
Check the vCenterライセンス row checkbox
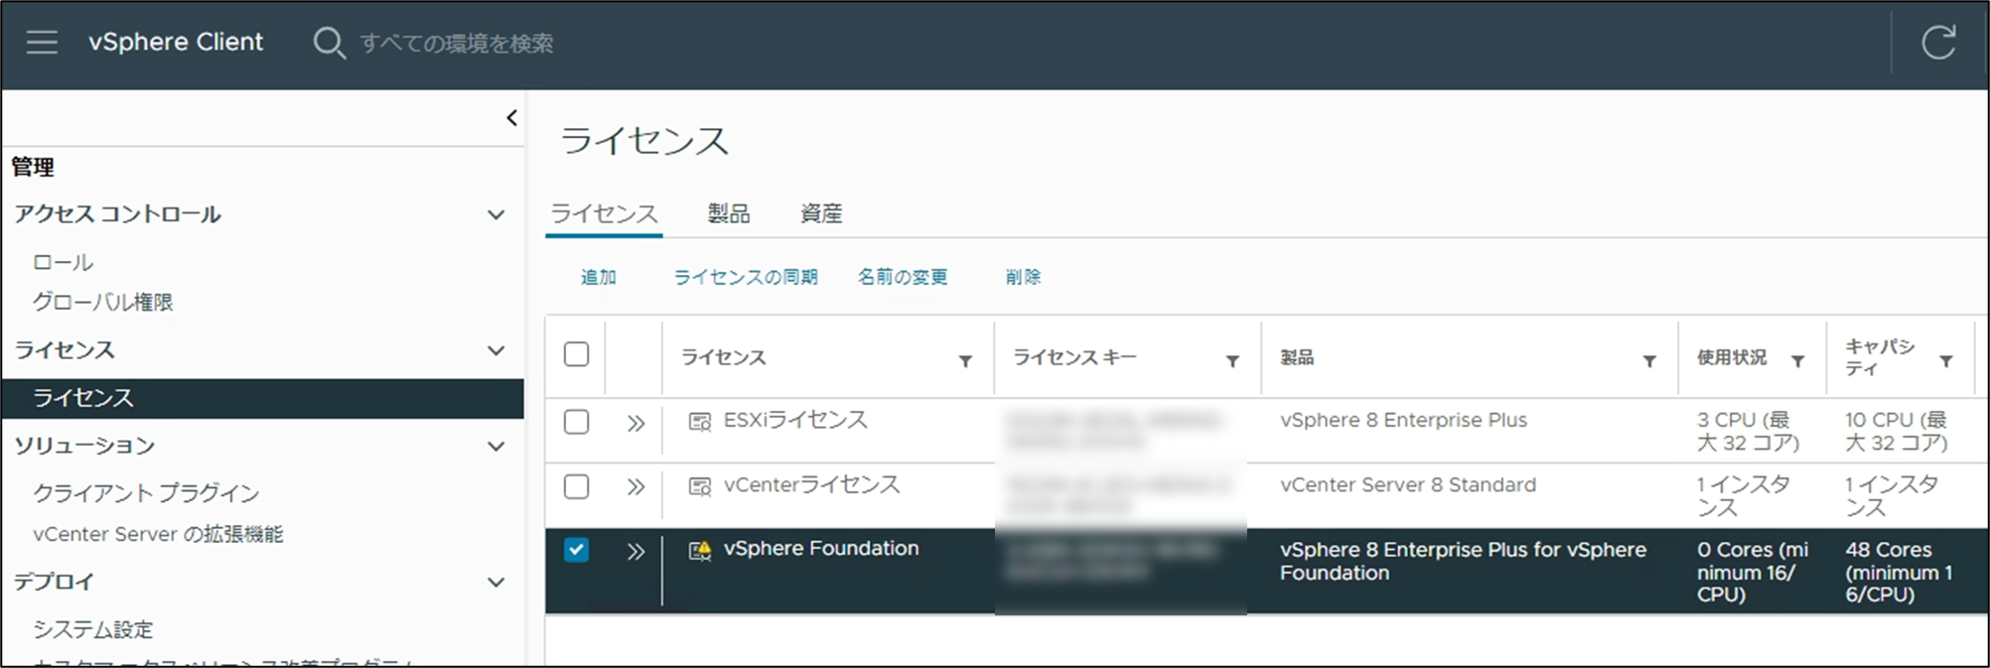click(x=576, y=486)
